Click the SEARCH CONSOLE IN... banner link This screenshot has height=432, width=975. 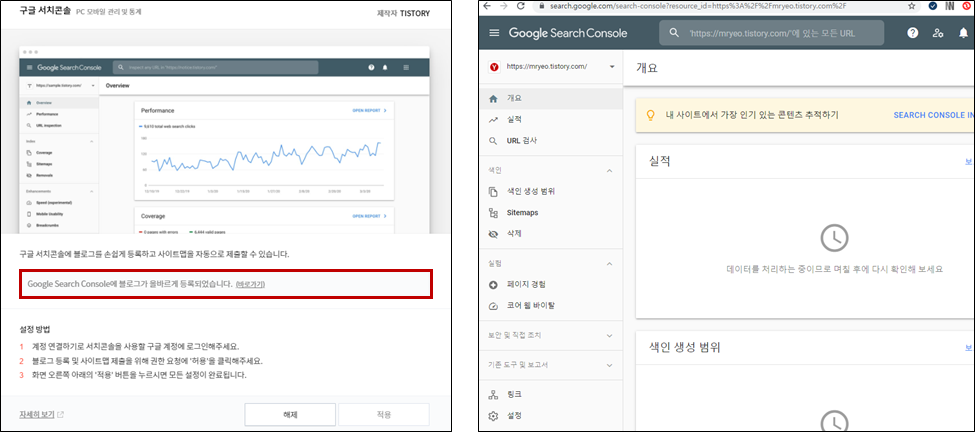[x=933, y=116]
